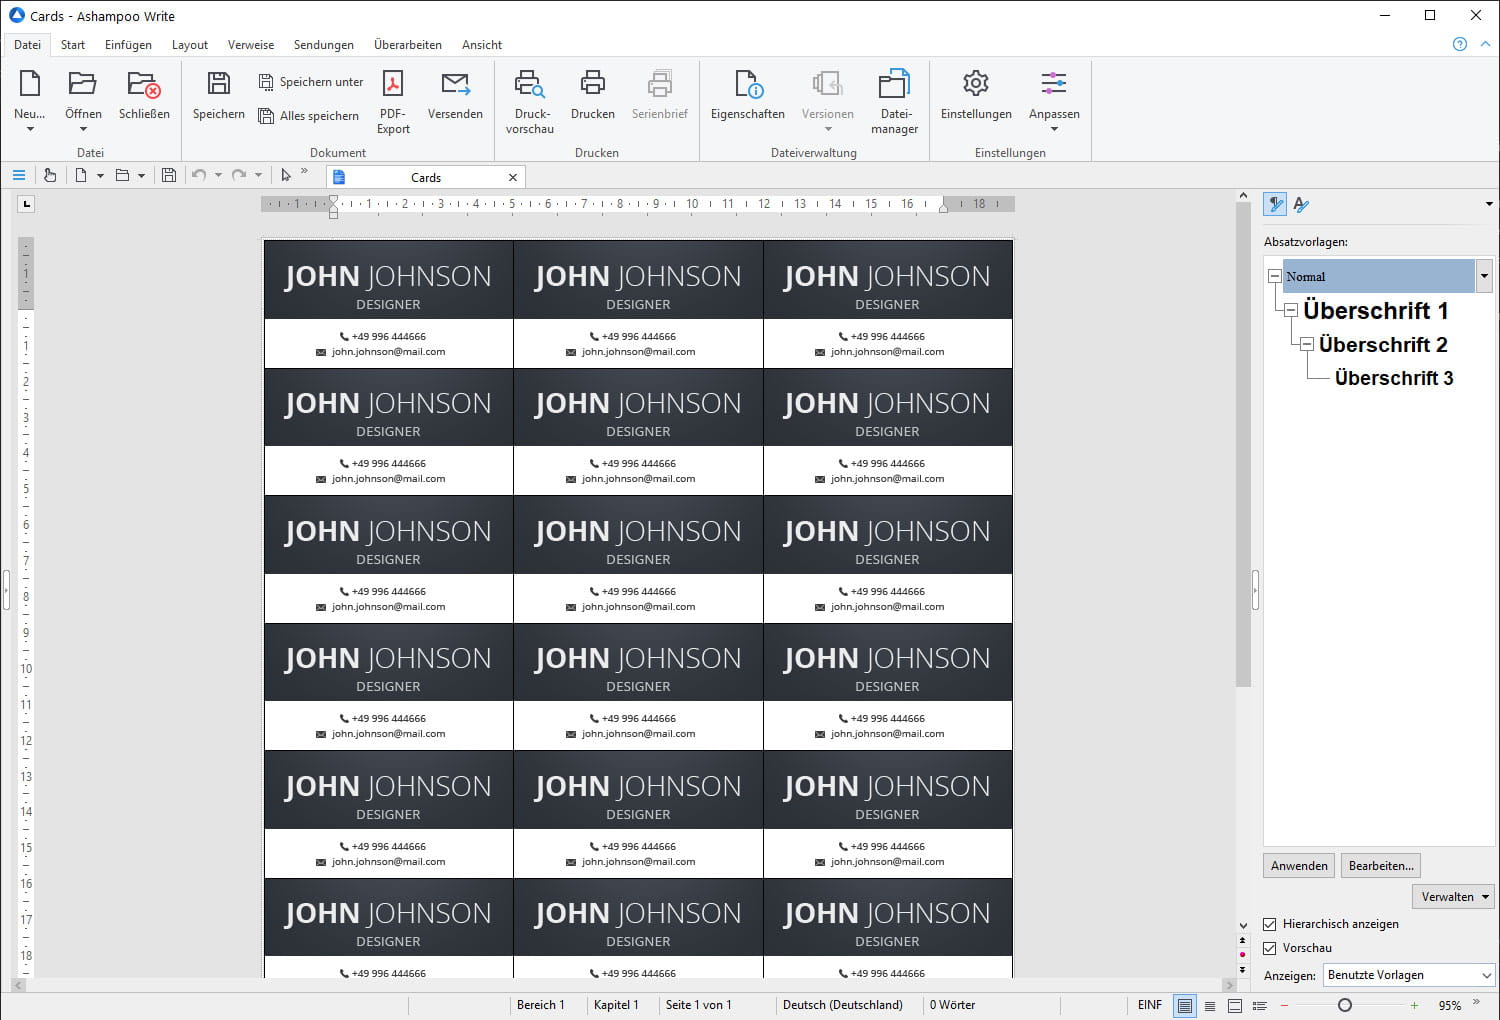
Task: Open the Layout ribbon tab
Action: tap(189, 45)
